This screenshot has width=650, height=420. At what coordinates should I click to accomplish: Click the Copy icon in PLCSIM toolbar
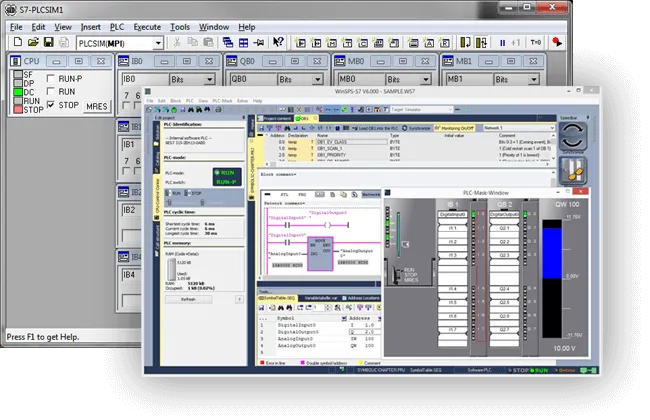coord(192,42)
